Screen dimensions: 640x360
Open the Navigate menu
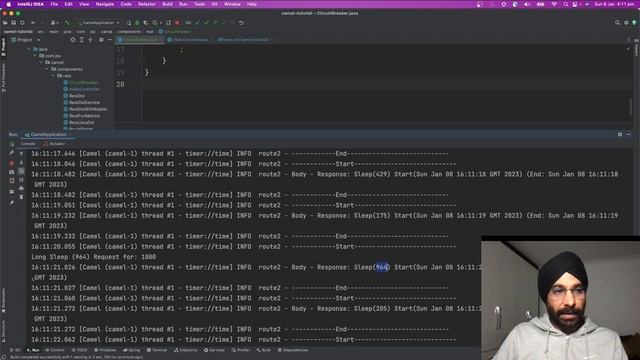pos(104,4)
